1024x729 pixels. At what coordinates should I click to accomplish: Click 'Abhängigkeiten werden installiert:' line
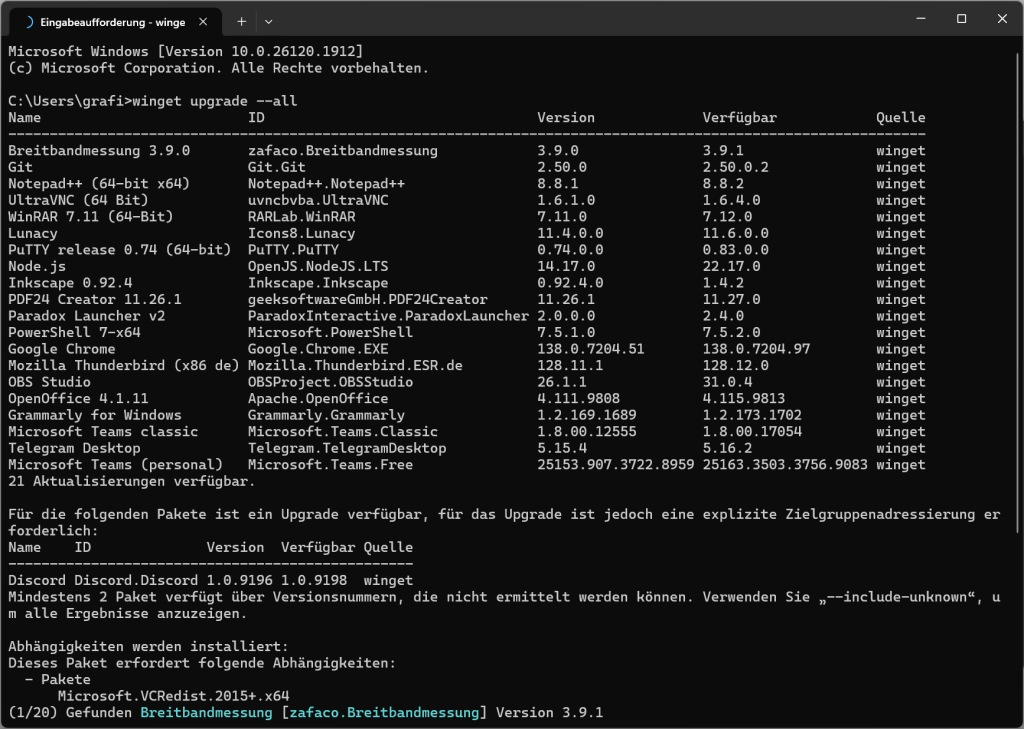(x=148, y=647)
